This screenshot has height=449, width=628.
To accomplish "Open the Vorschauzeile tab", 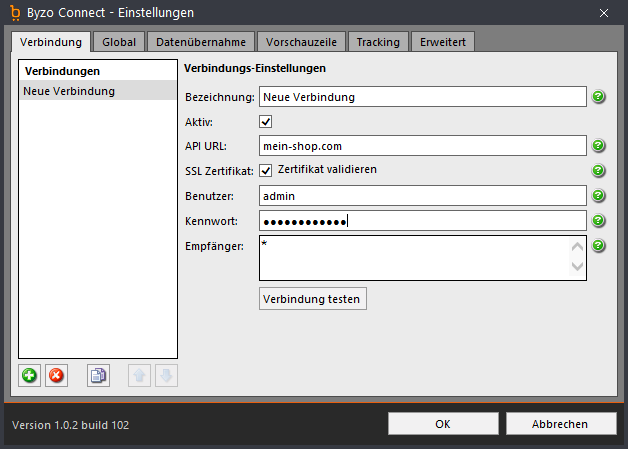I will [301, 42].
